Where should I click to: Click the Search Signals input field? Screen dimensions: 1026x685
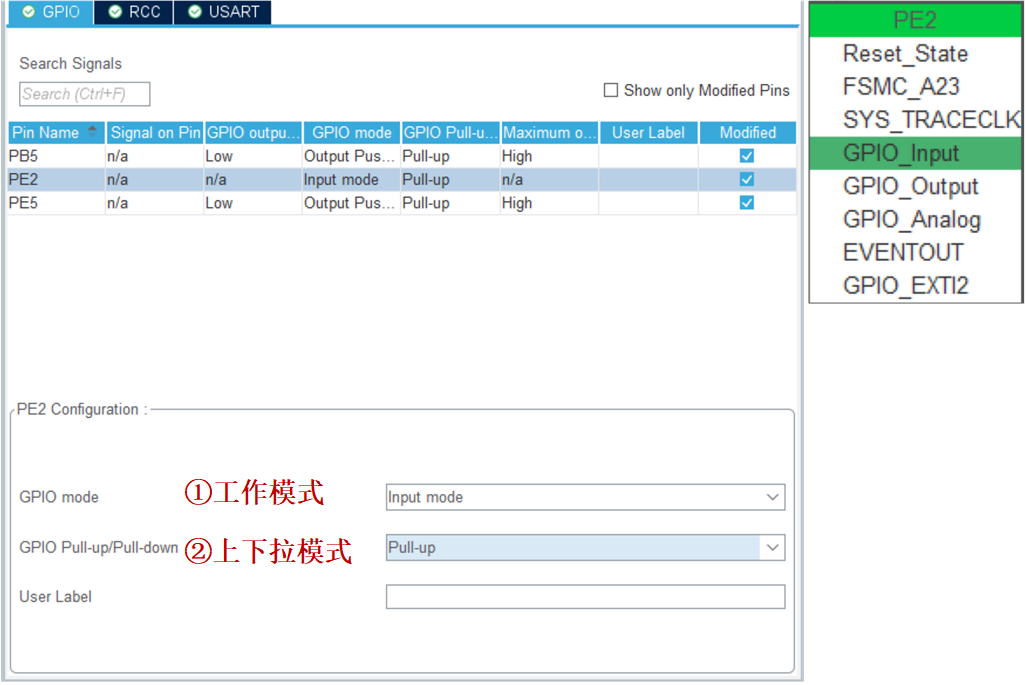(x=84, y=94)
